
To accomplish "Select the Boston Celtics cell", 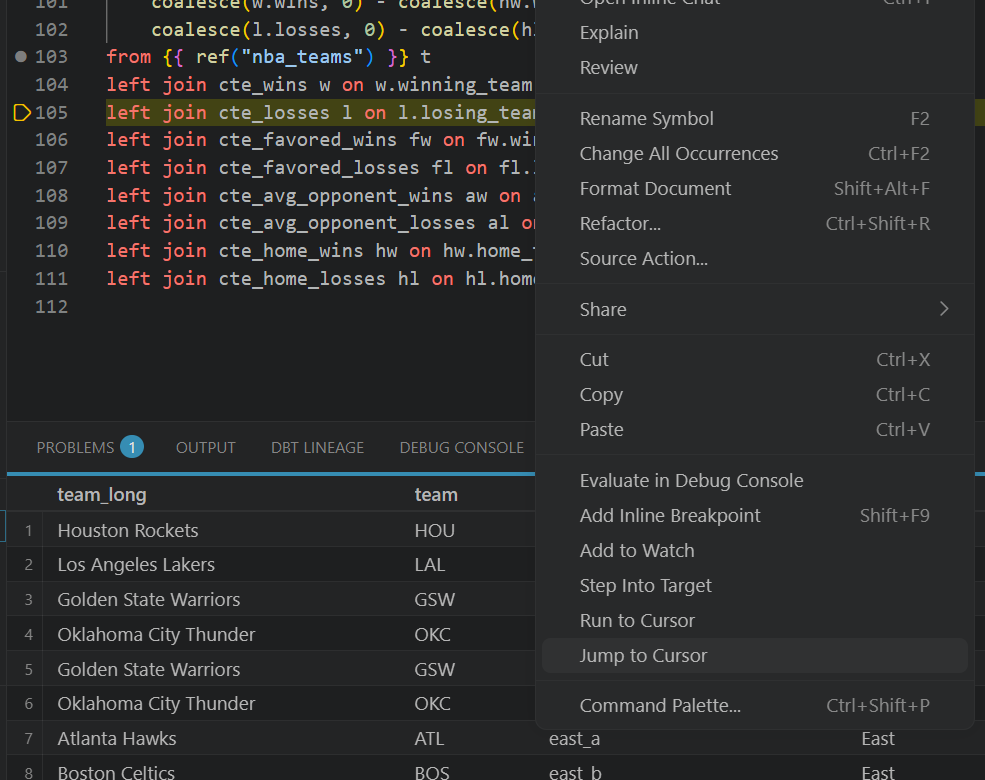I will click(116, 772).
